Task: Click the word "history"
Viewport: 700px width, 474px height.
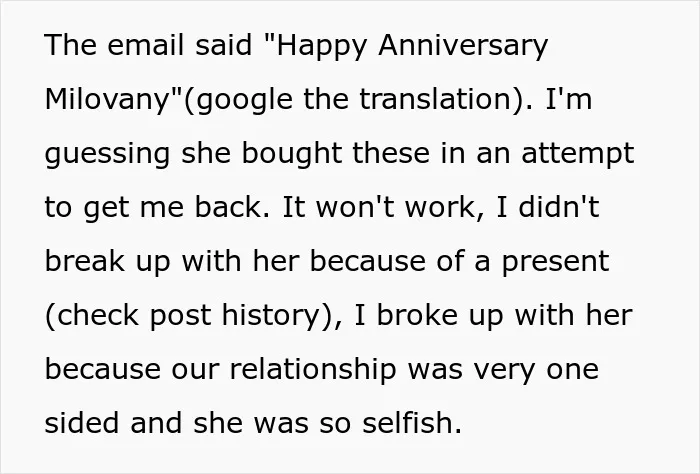Action: pos(271,316)
